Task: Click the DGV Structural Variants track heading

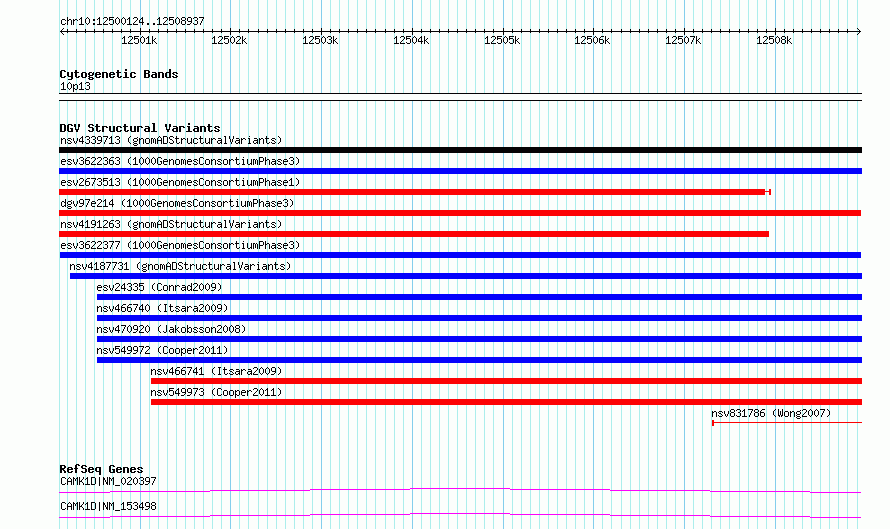Action: click(140, 128)
